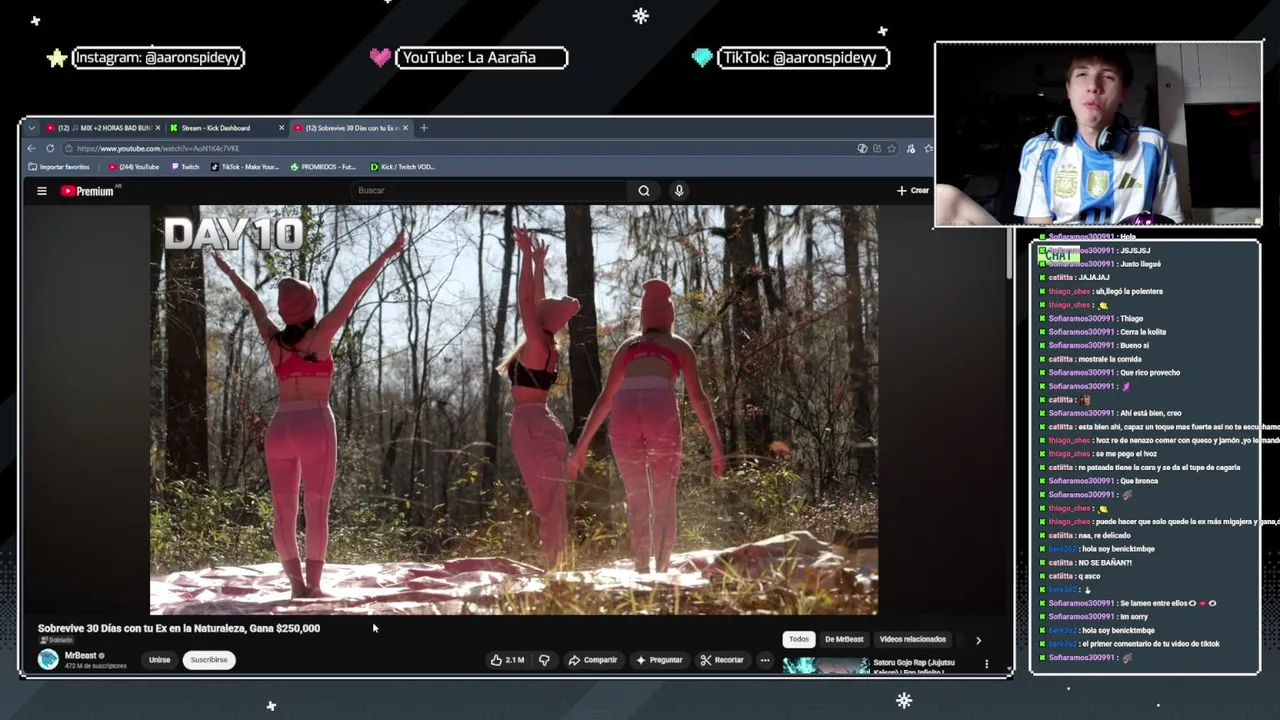This screenshot has width=1280, height=720.
Task: Close the MIX +2 HORAS tab
Action: 157,128
